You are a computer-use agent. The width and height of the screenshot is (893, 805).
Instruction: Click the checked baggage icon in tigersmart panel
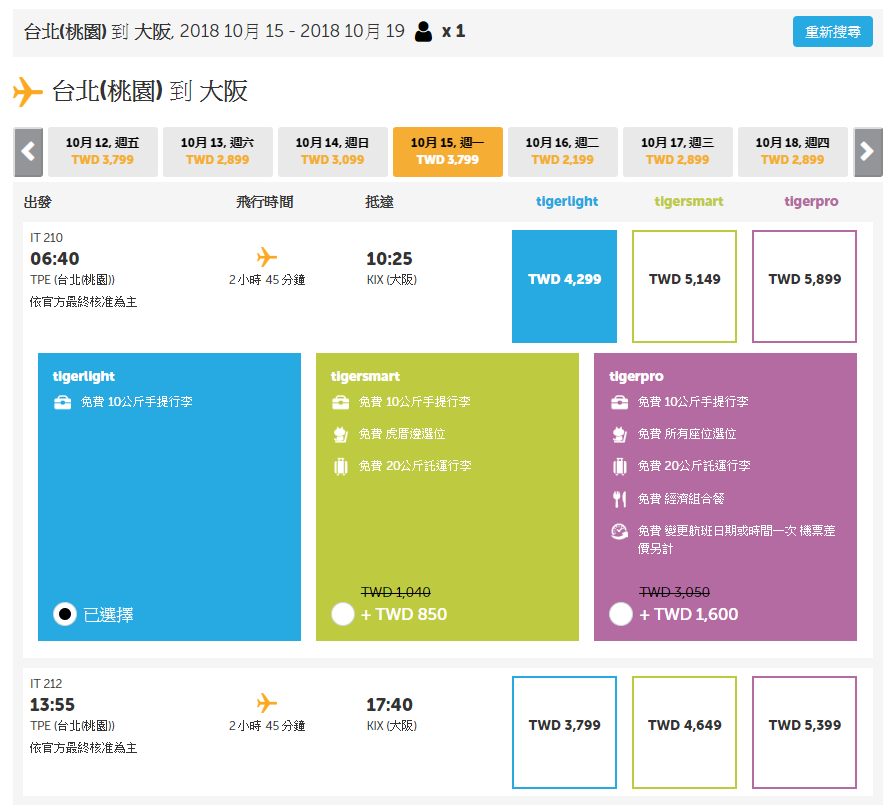tap(341, 467)
